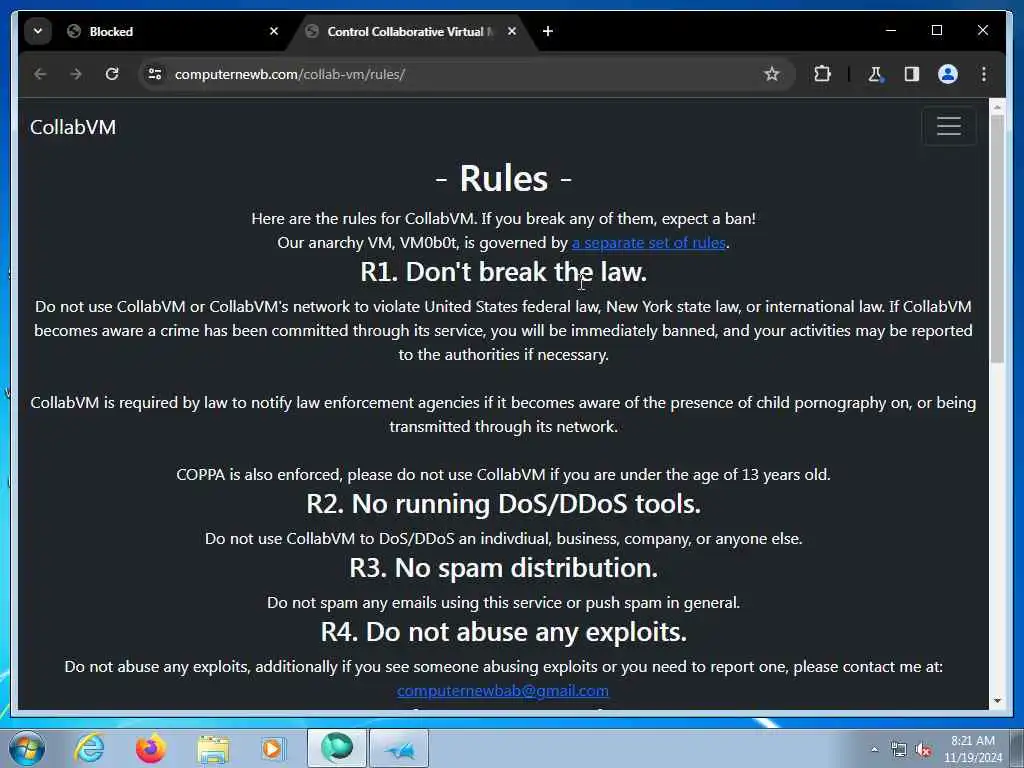Close the Control Collaborative Virtual tab

pos(512,31)
